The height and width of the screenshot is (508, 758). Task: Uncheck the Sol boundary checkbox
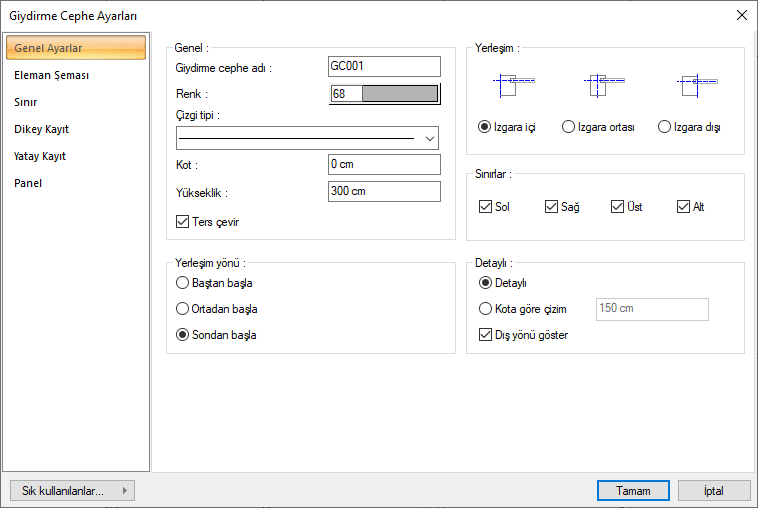pyautogui.click(x=485, y=207)
